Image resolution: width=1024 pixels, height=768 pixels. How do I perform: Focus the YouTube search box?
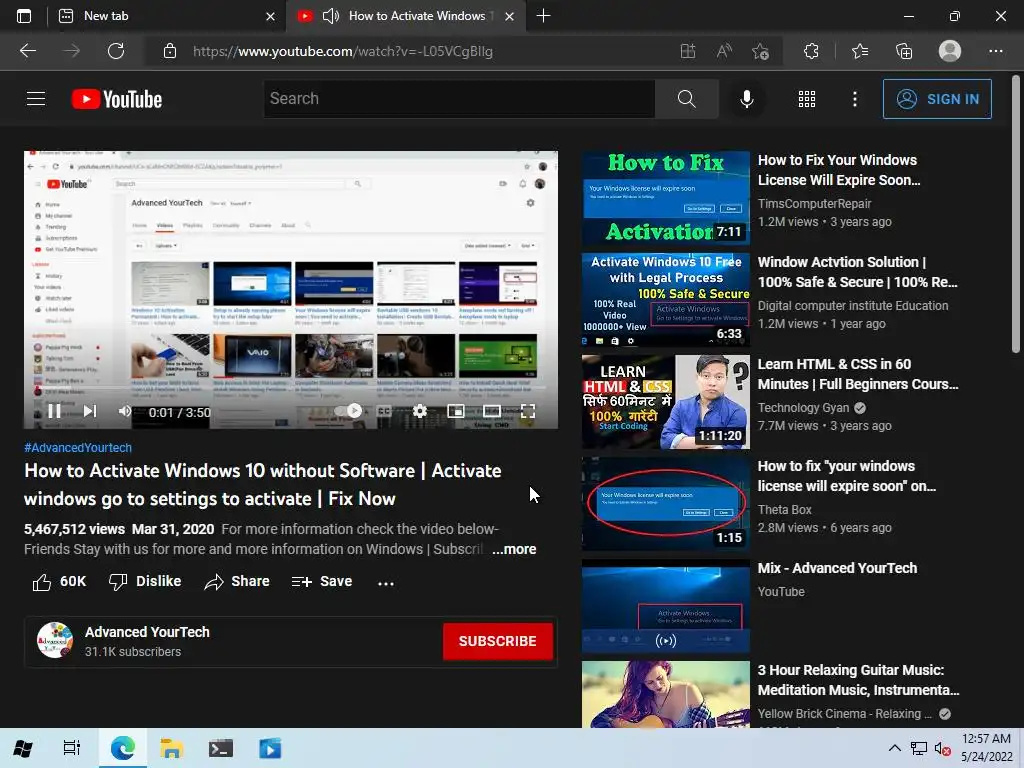pos(459,99)
